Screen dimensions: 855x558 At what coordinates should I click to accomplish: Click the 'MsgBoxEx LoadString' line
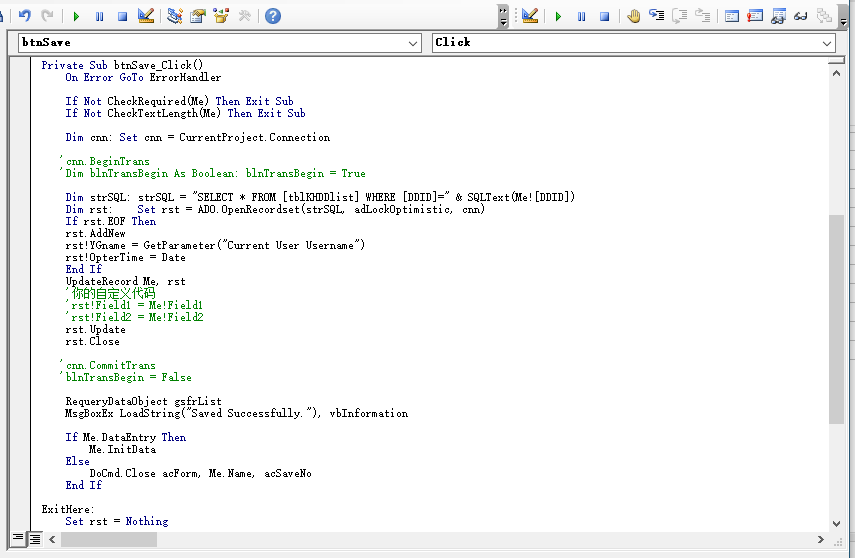237,413
